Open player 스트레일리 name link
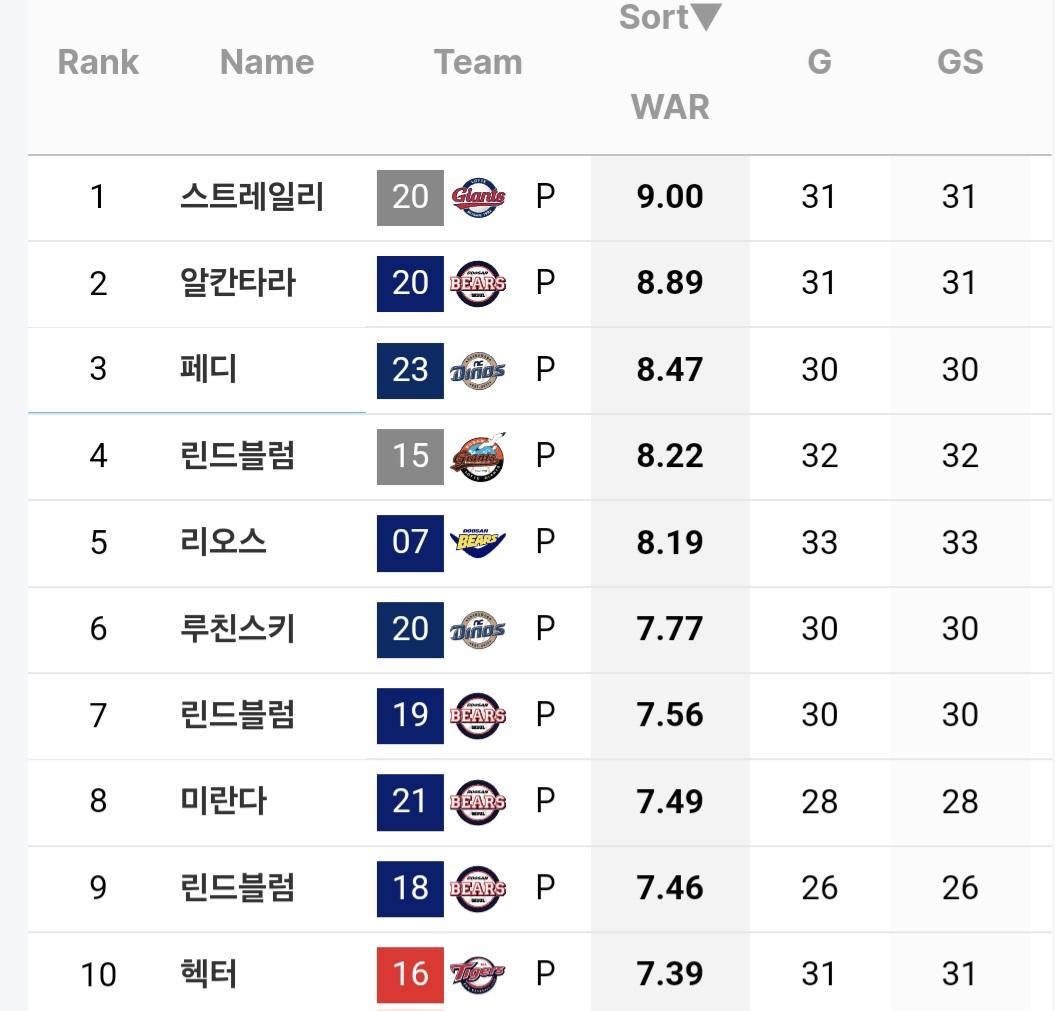Viewport: 1055px width, 1011px height. coord(251,197)
